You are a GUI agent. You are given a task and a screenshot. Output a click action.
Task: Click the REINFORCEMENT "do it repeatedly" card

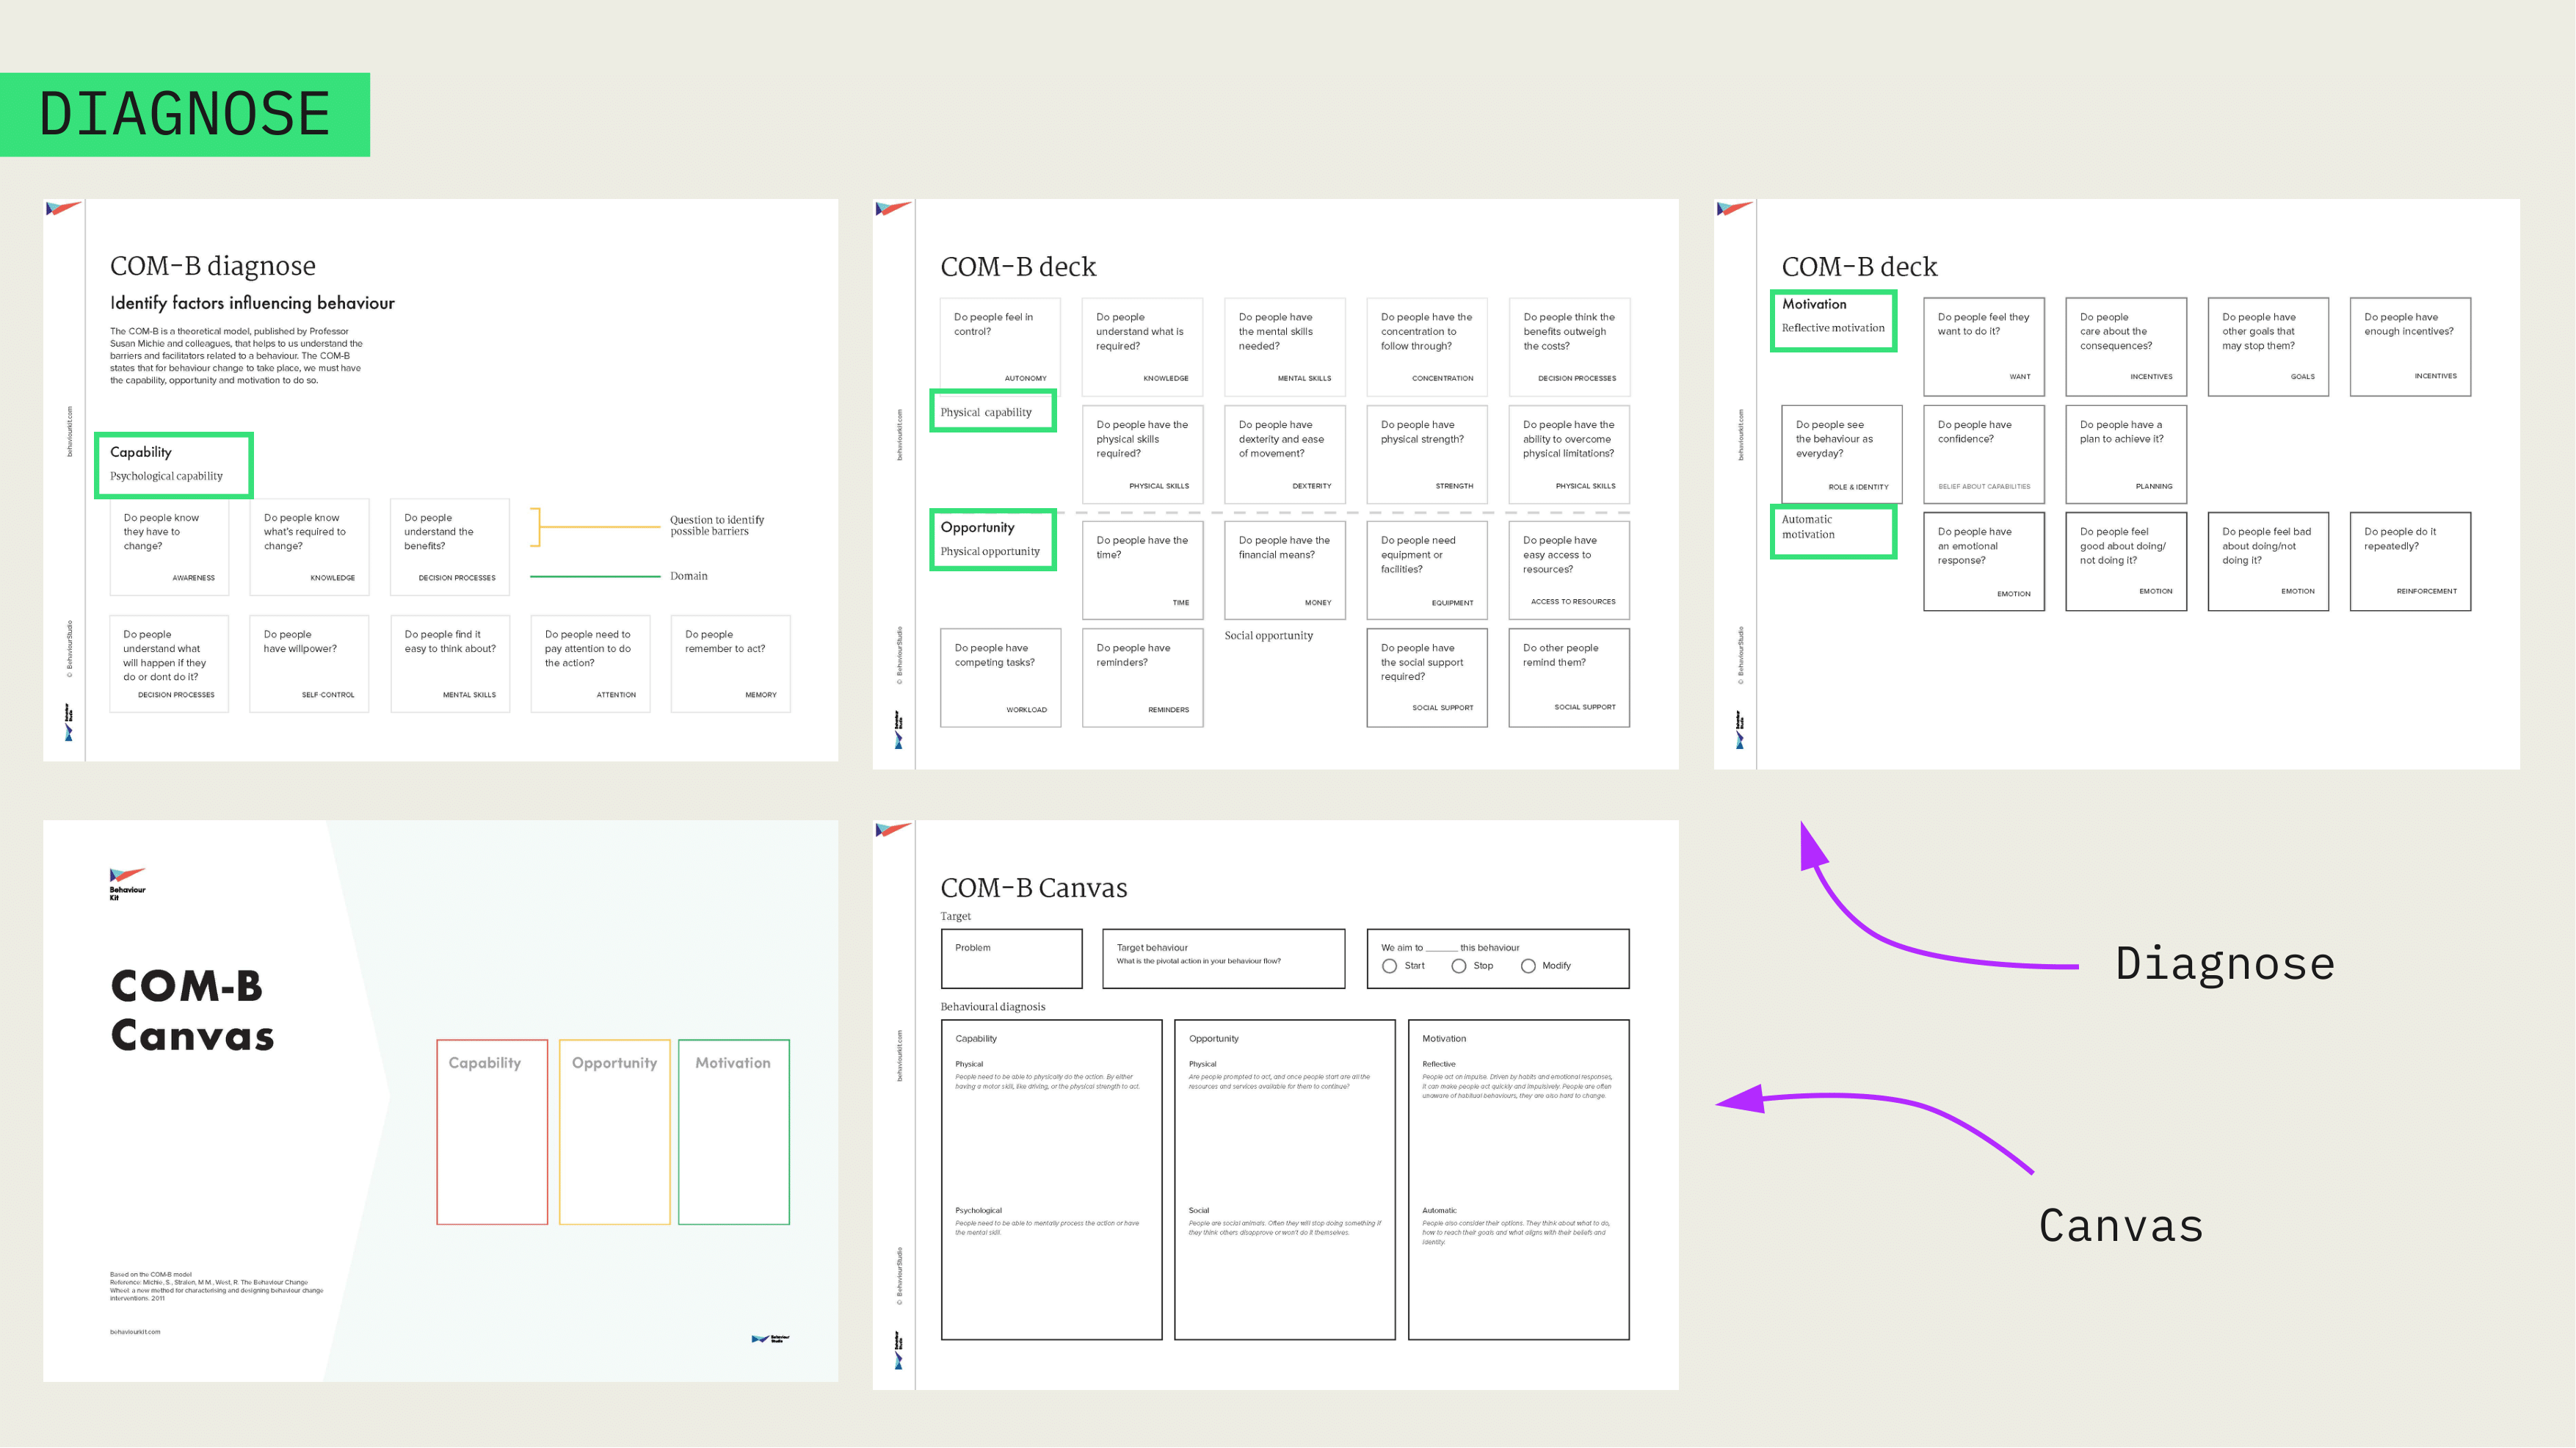pos(2410,562)
